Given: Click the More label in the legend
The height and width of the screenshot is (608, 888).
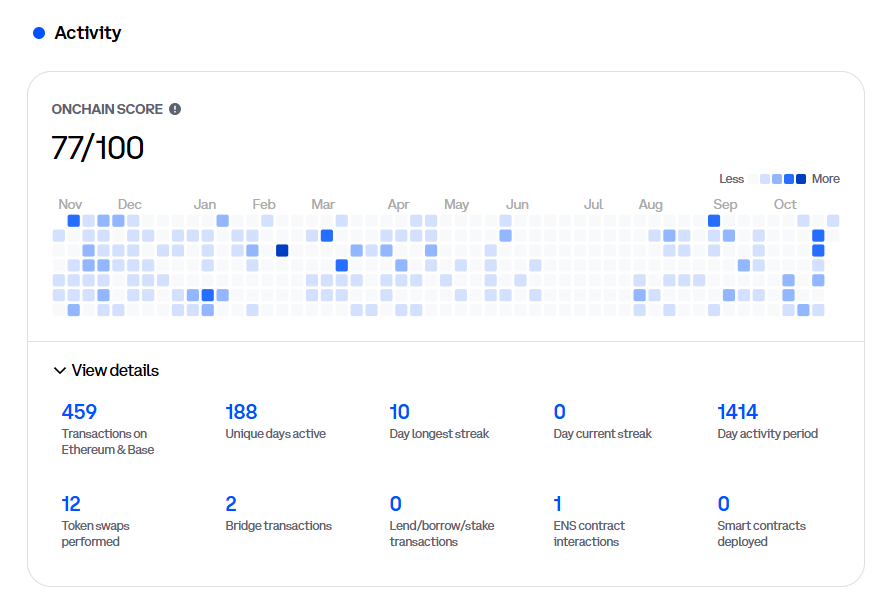Looking at the screenshot, I should coord(825,179).
